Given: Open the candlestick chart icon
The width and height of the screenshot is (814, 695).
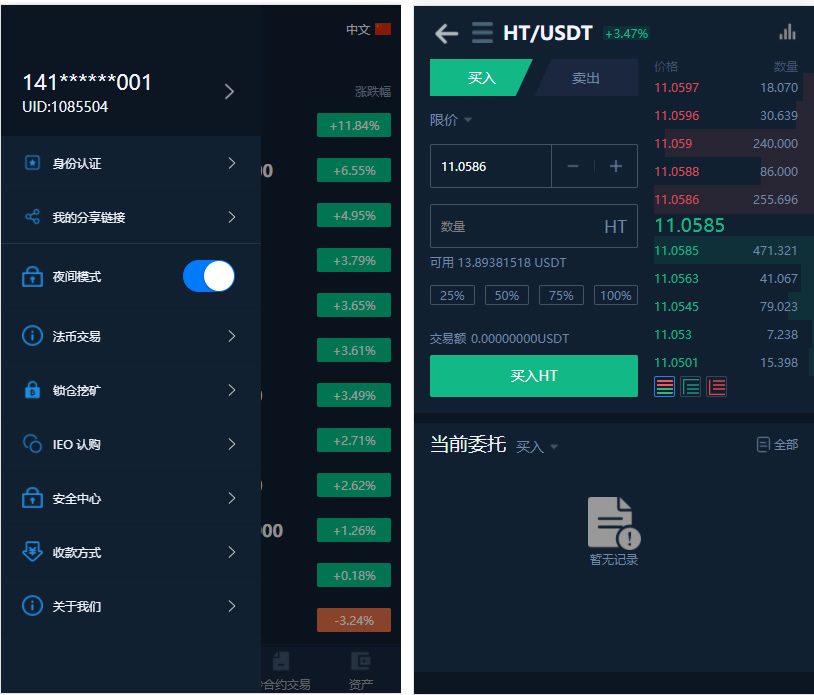Looking at the screenshot, I should point(787,32).
